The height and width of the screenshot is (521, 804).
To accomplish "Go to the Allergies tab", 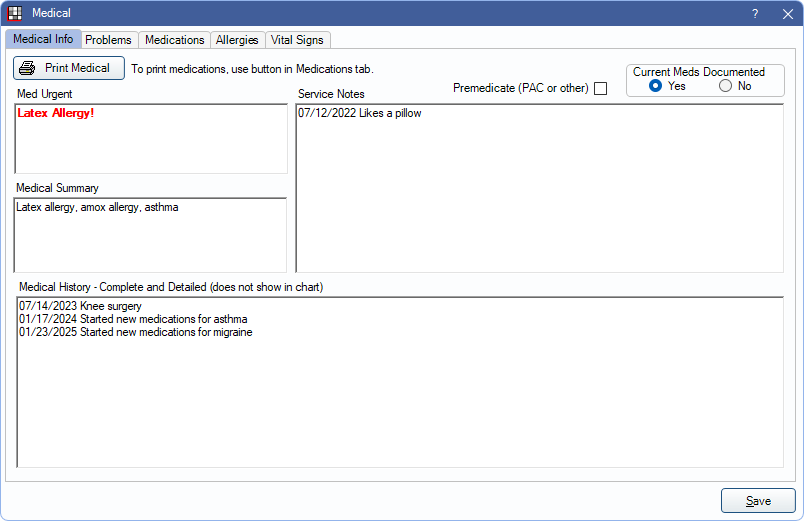I will 237,40.
